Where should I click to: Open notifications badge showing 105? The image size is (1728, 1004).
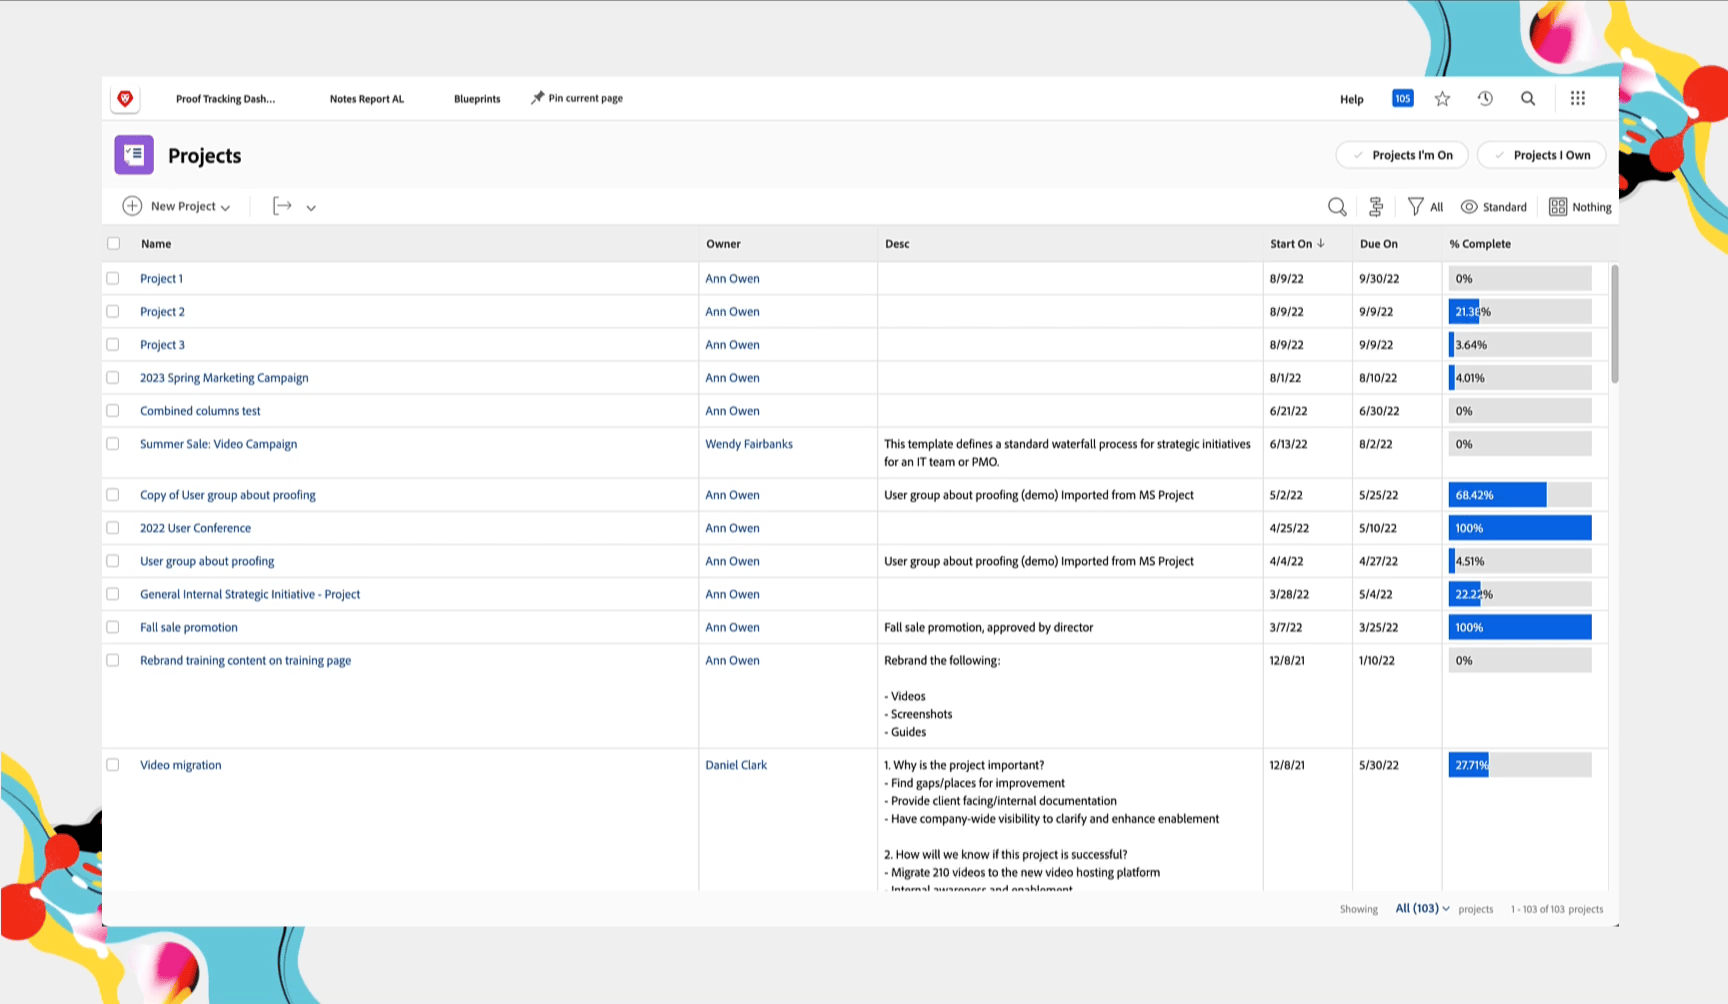(x=1402, y=98)
